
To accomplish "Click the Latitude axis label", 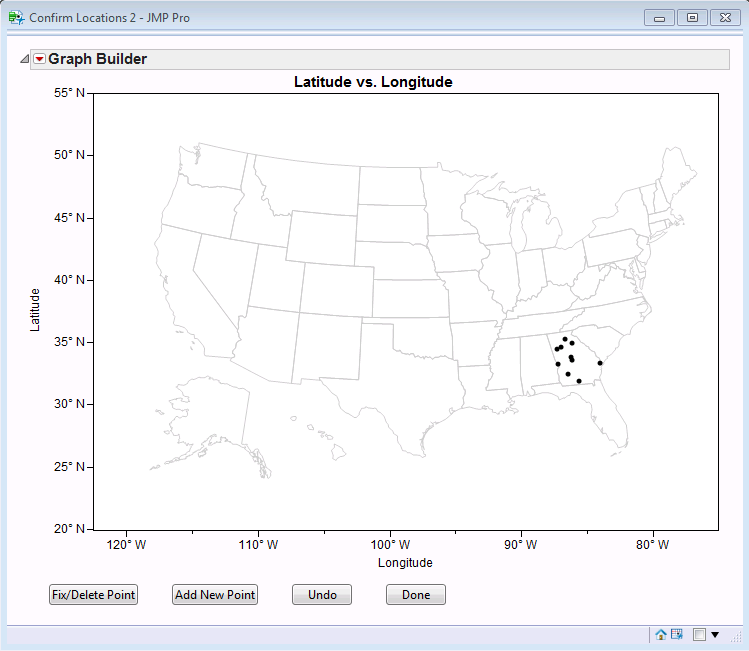I will (x=35, y=310).
